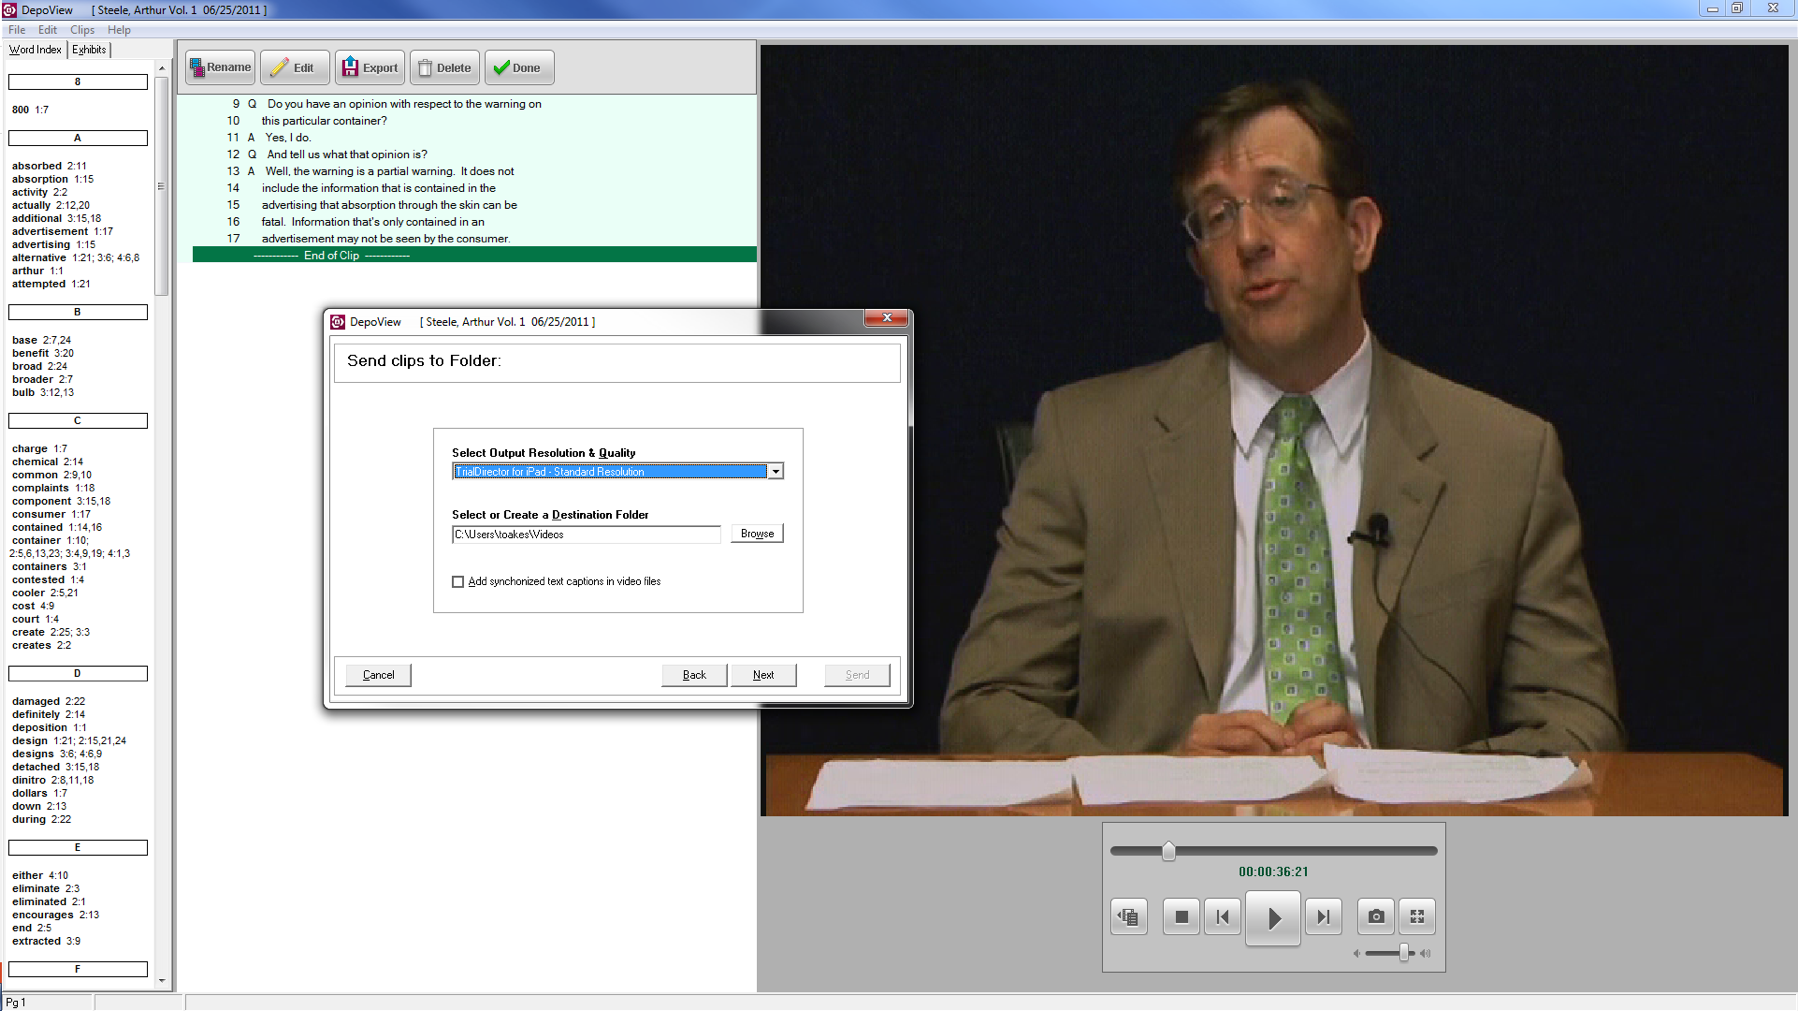The height and width of the screenshot is (1011, 1798).
Task: Select 'dinitro 2:8,11,18' index entry
Action: pyautogui.click(x=53, y=781)
